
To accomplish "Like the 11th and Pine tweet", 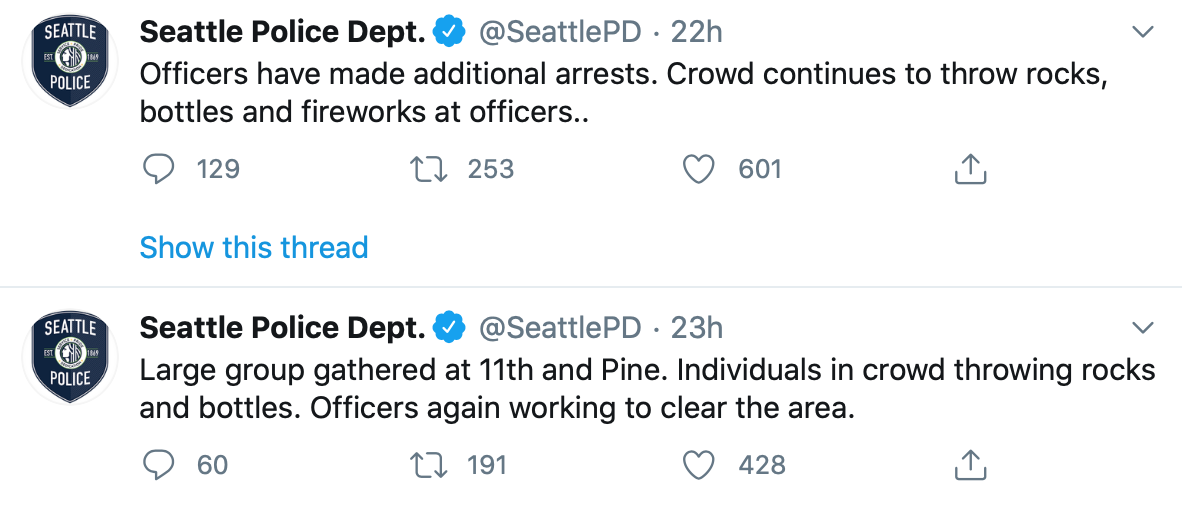I will click(698, 465).
